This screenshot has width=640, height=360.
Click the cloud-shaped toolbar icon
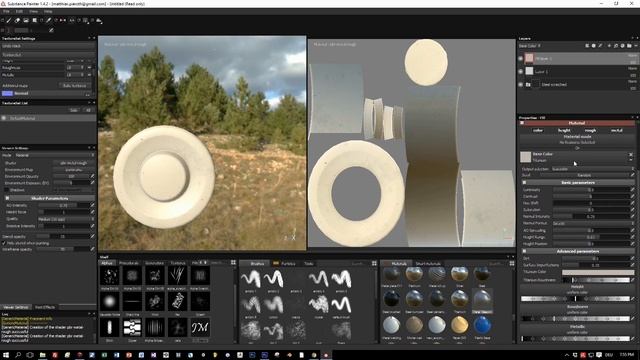tap(99, 20)
